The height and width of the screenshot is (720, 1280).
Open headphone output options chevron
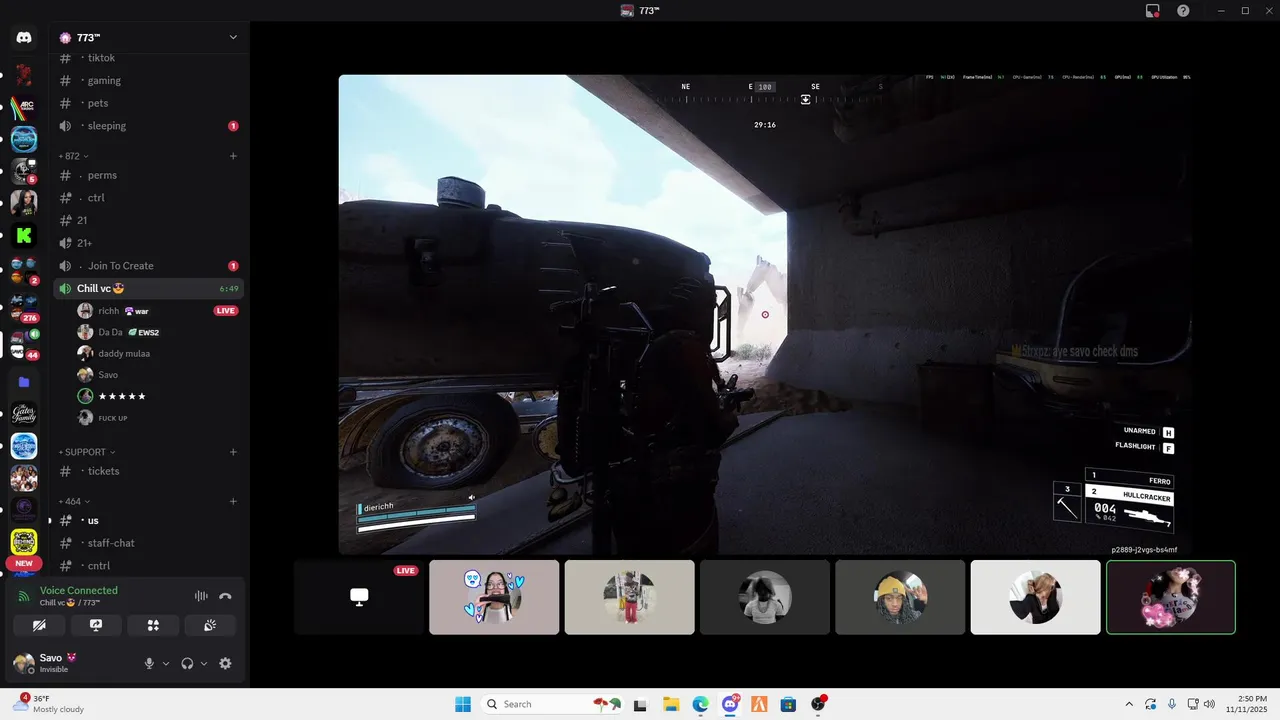tap(204, 663)
